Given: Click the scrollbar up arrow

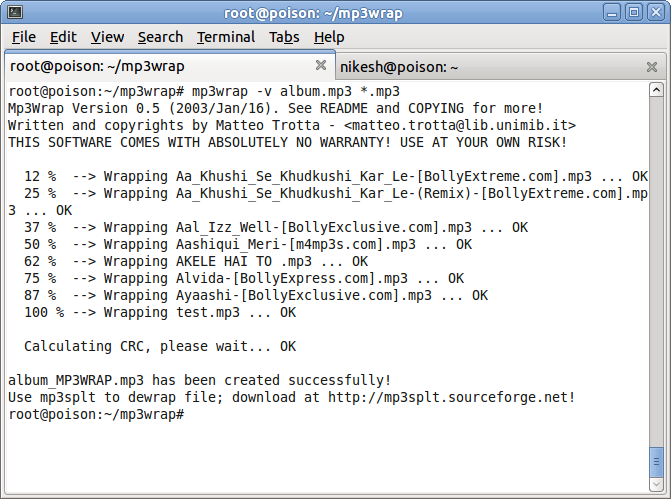Looking at the screenshot, I should tap(656, 90).
